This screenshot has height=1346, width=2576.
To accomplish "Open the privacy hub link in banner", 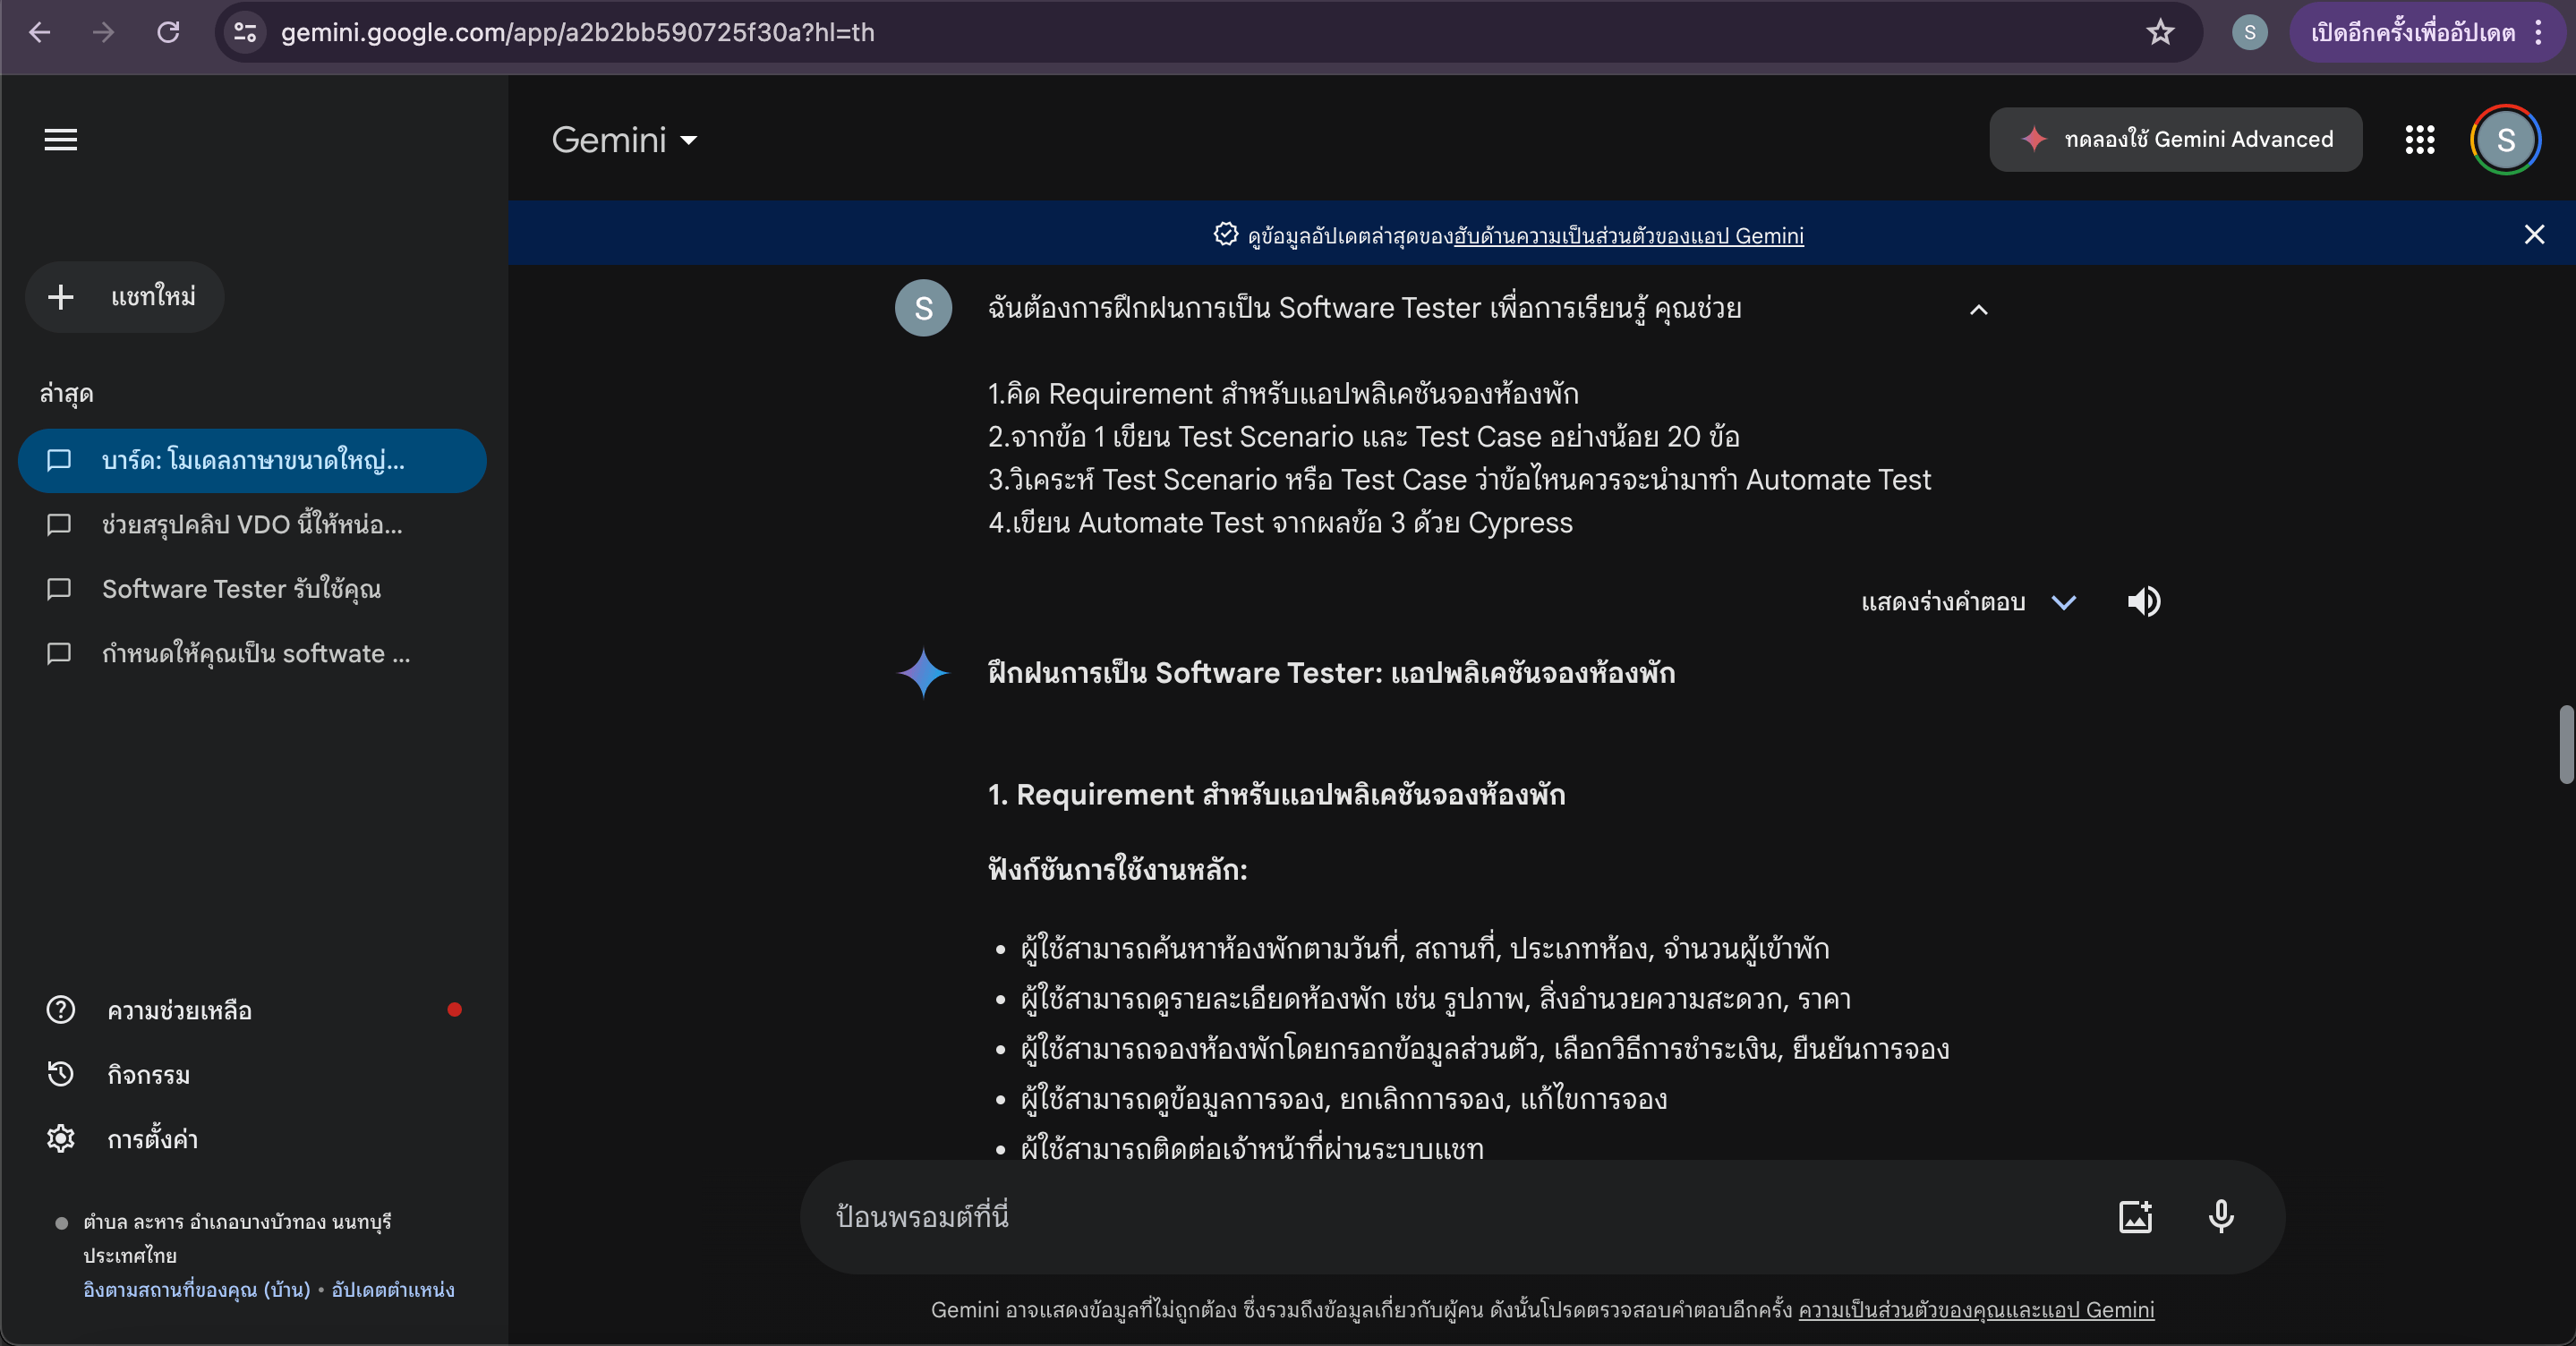I will (x=1628, y=235).
